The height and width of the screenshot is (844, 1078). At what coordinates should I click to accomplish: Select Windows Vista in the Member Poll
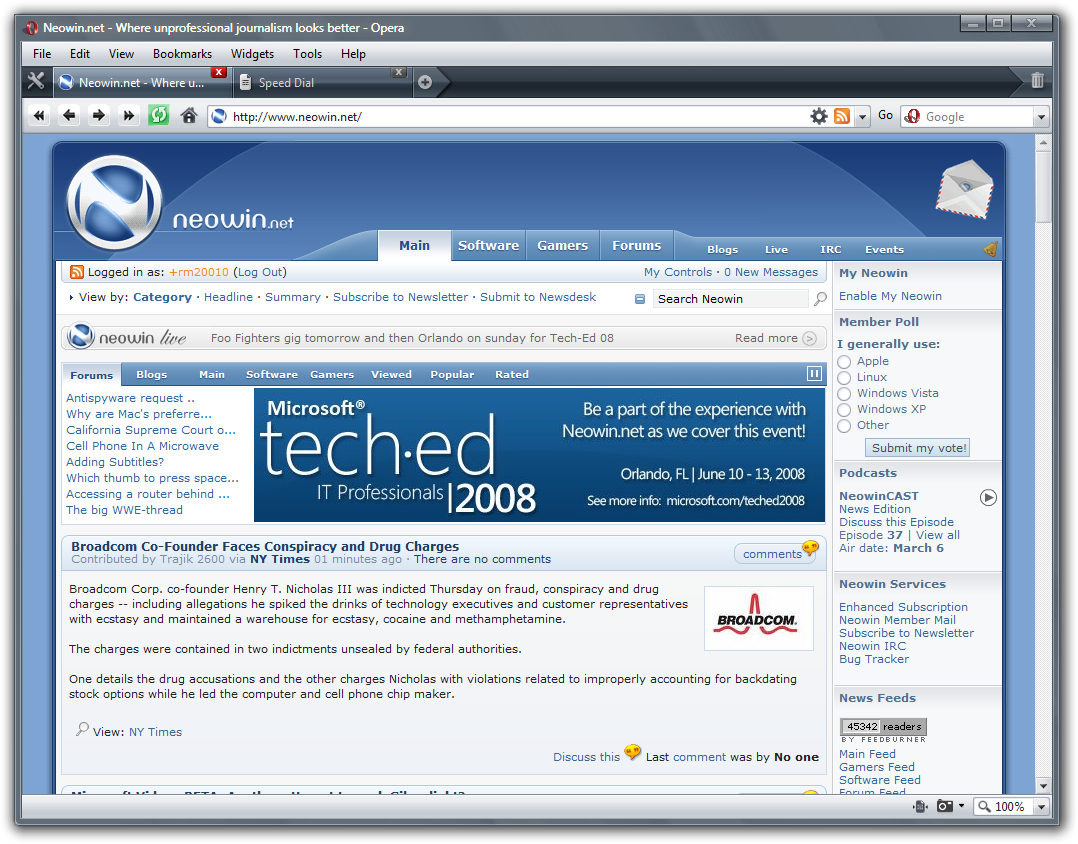844,393
